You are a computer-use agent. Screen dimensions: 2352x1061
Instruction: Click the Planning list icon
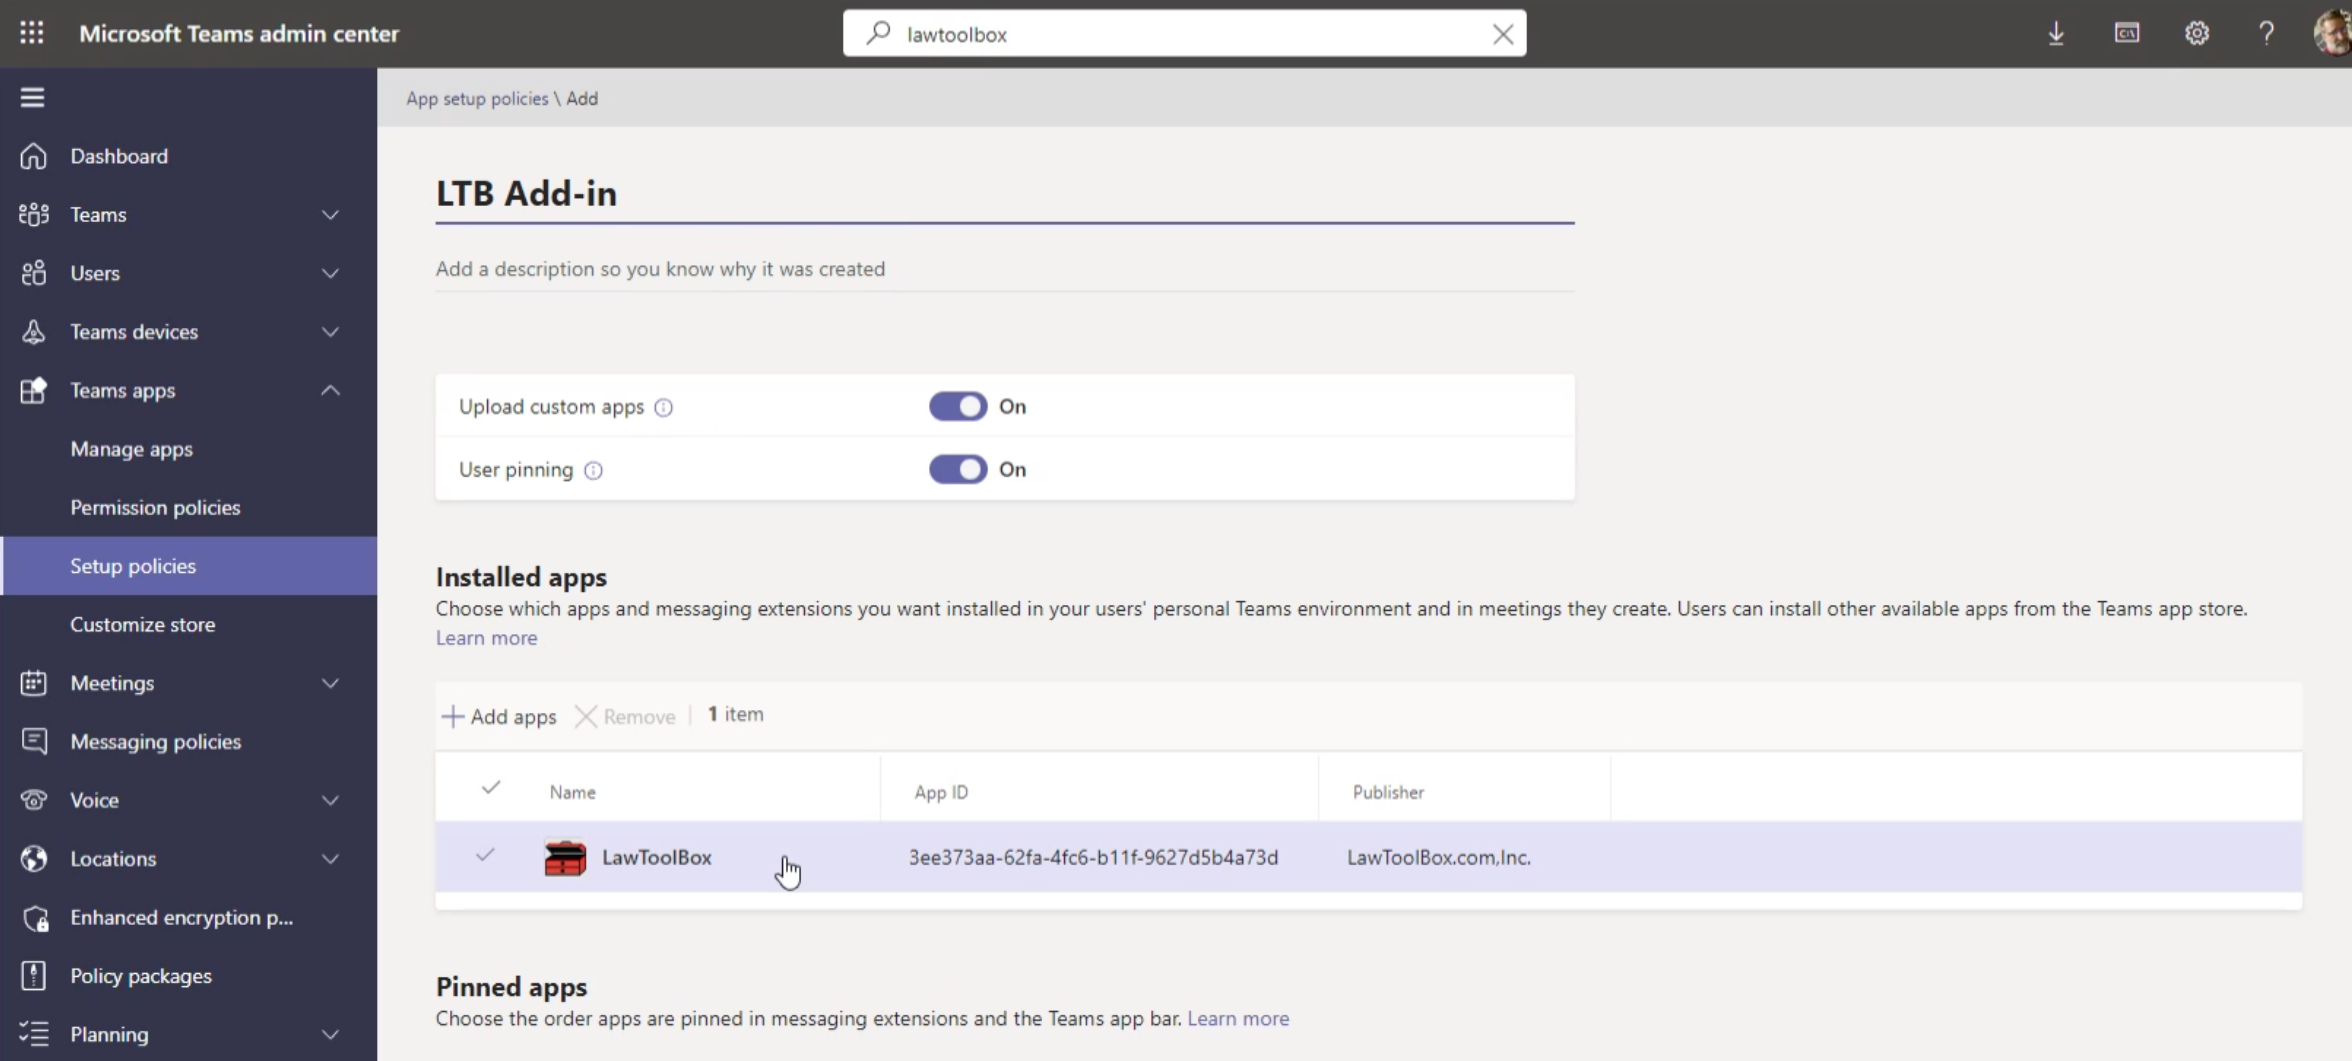(33, 1034)
